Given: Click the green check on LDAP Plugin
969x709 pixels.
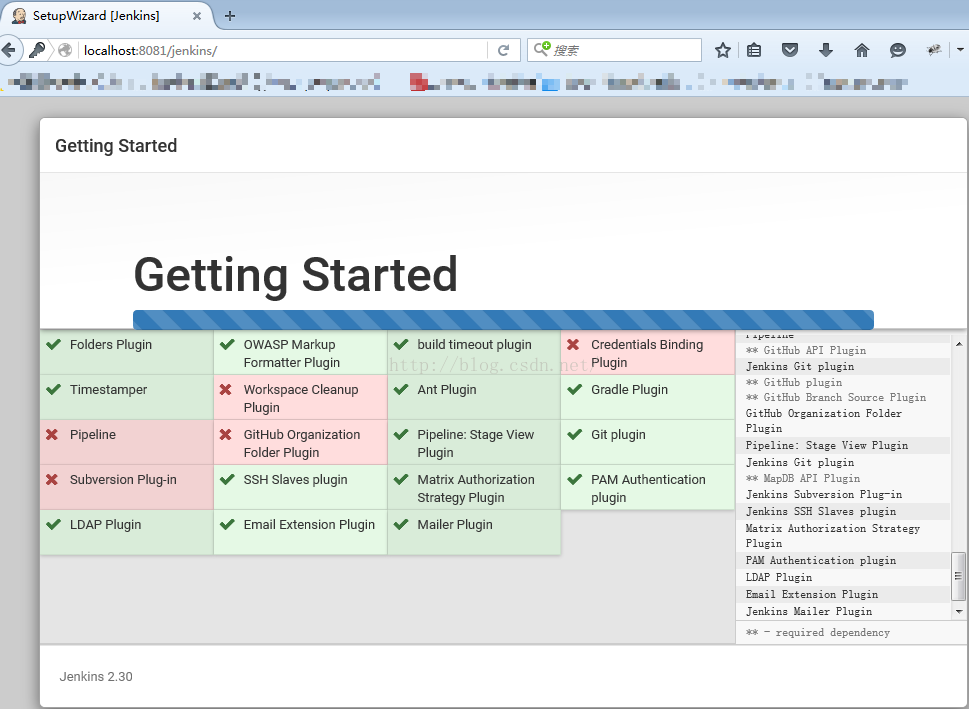Looking at the screenshot, I should point(54,525).
